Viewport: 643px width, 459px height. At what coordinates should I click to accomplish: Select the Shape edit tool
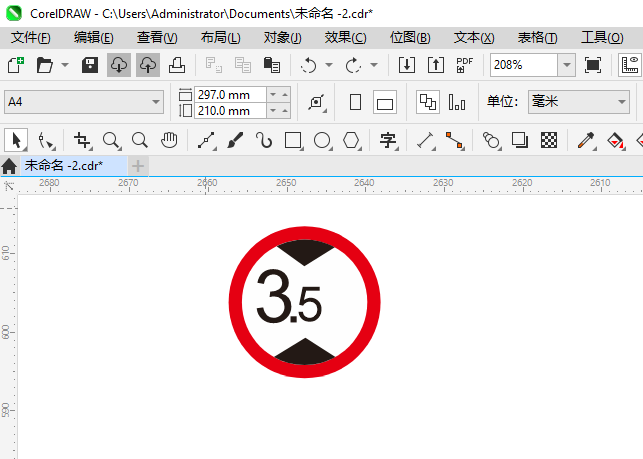tap(46, 140)
